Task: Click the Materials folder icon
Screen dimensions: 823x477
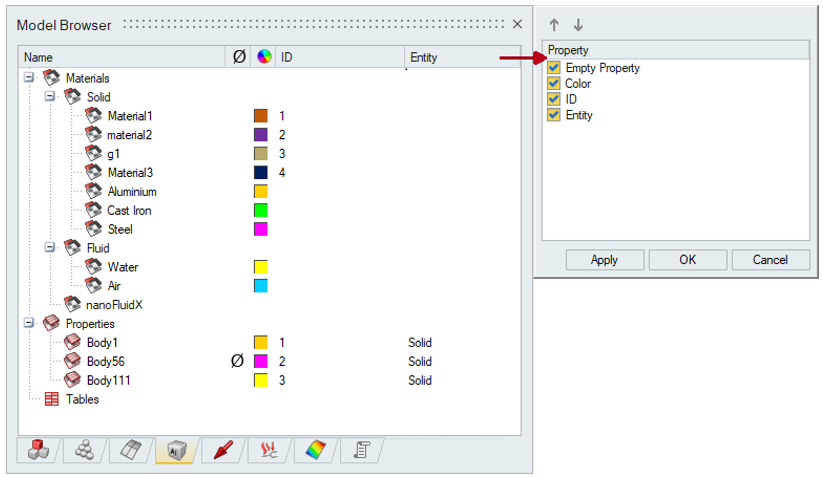Action: coord(51,78)
